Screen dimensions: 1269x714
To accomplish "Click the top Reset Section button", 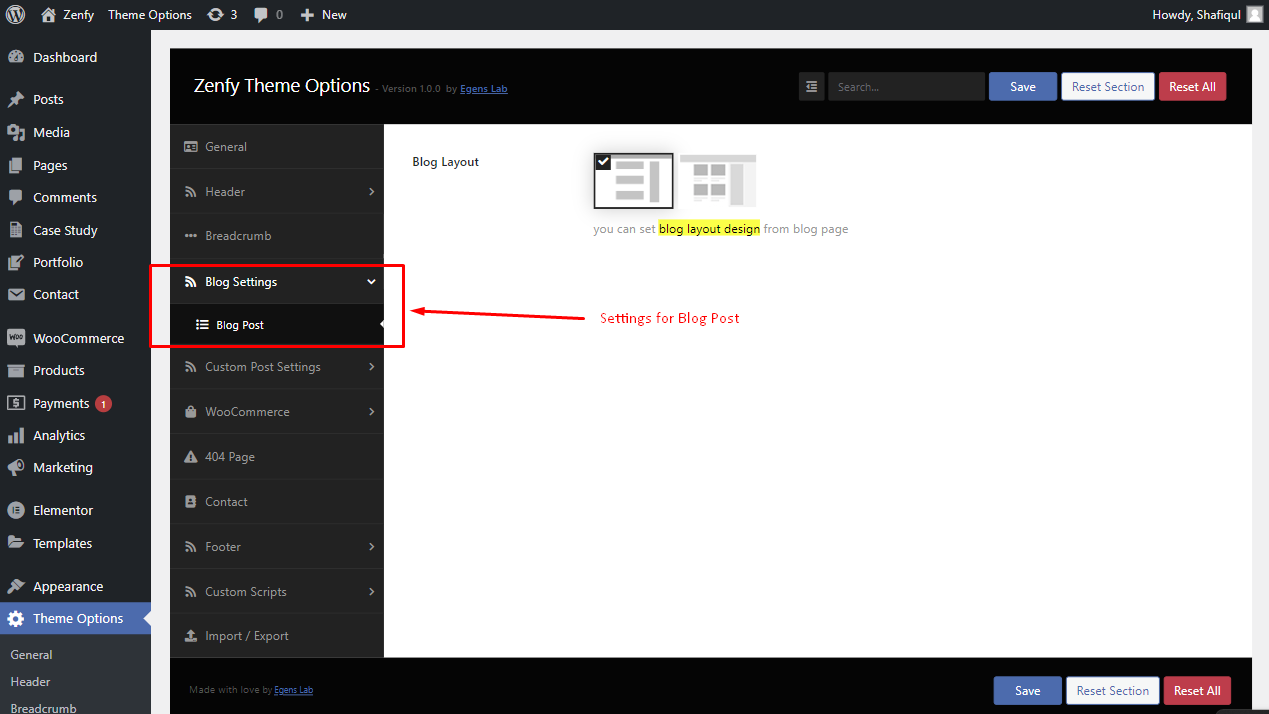I will (x=1108, y=87).
